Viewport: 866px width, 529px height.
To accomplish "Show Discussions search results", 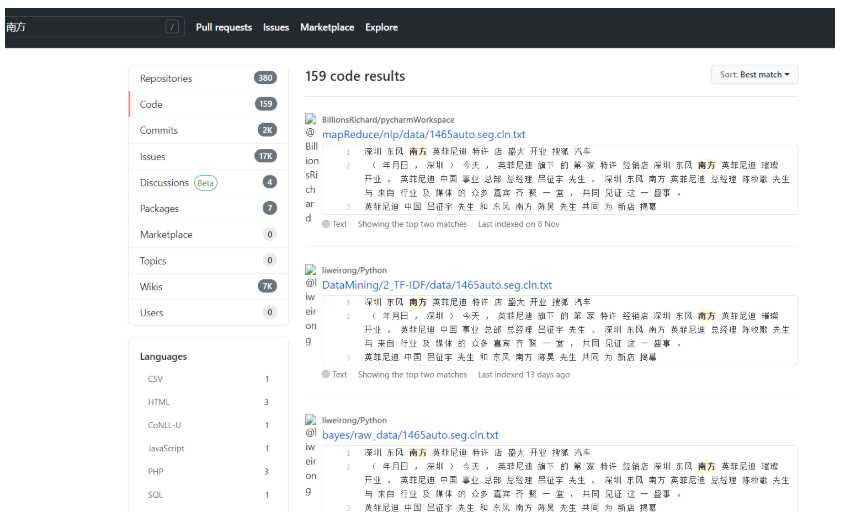I will click(x=208, y=182).
